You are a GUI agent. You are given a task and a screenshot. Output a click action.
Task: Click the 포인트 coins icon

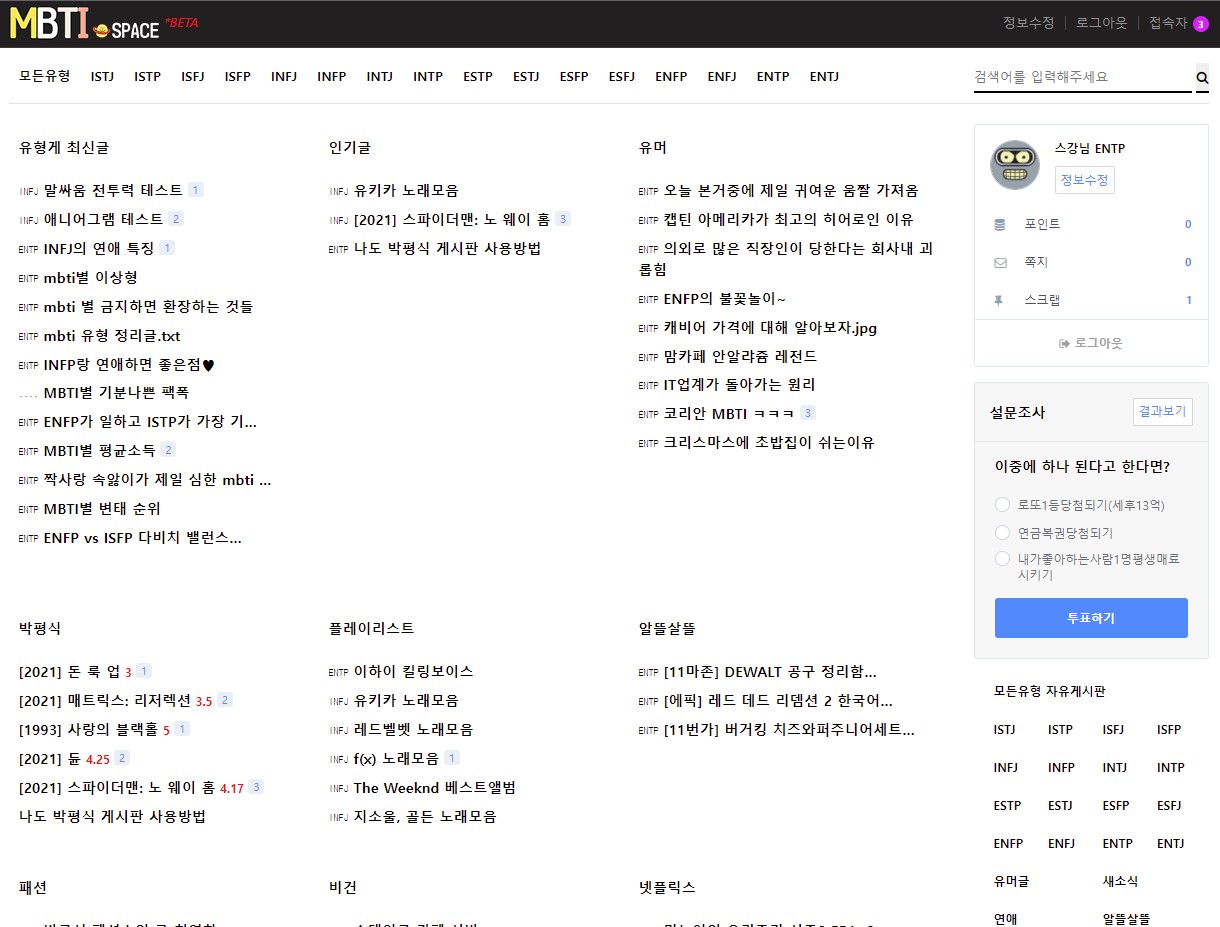[x=1001, y=224]
